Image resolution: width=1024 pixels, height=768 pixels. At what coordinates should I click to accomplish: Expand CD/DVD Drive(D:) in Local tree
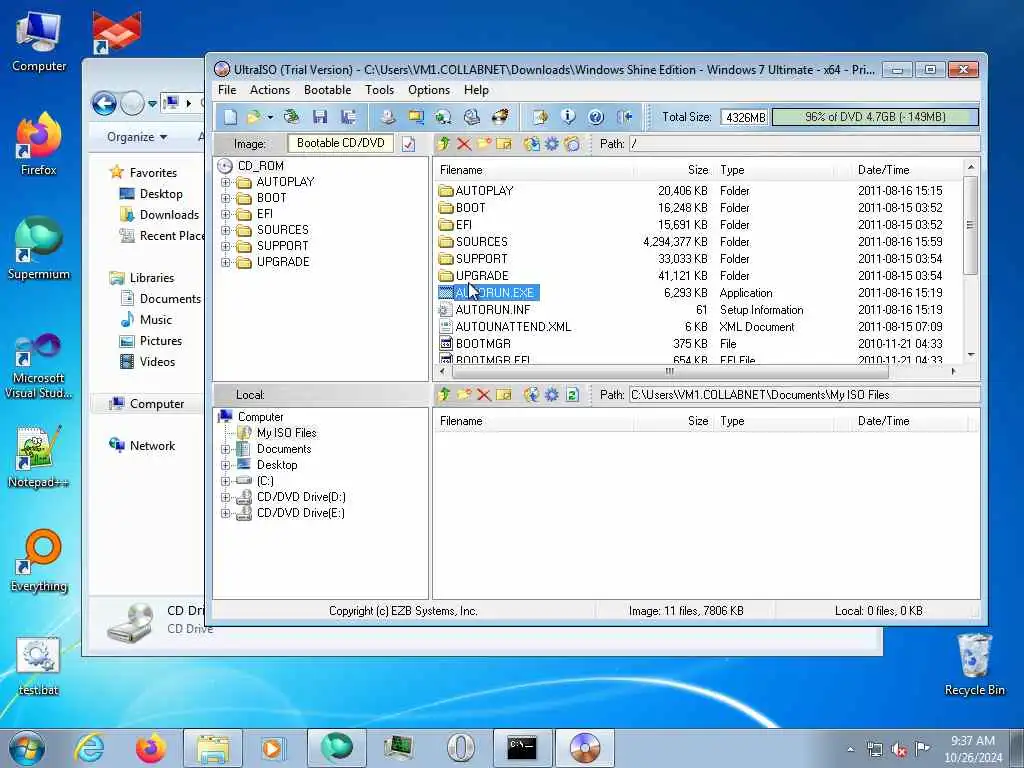[226, 497]
